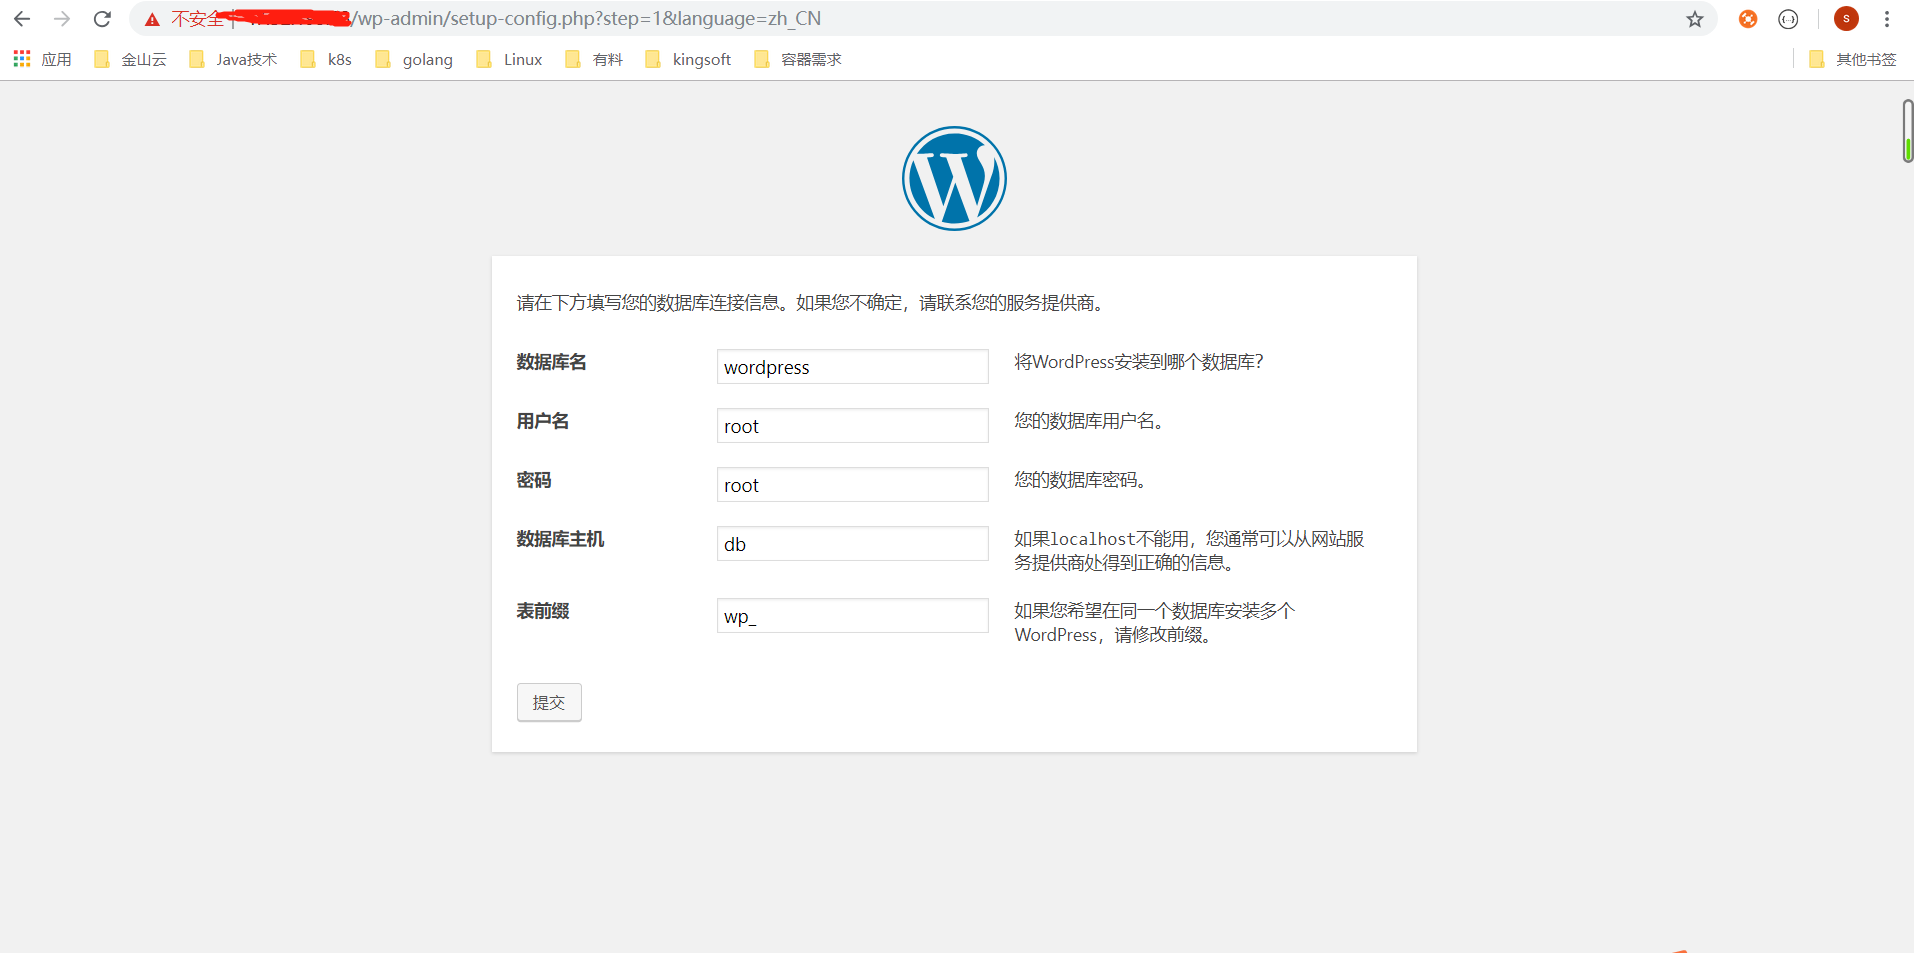Image resolution: width=1914 pixels, height=953 pixels.
Task: Click the 密码 label
Action: click(534, 480)
